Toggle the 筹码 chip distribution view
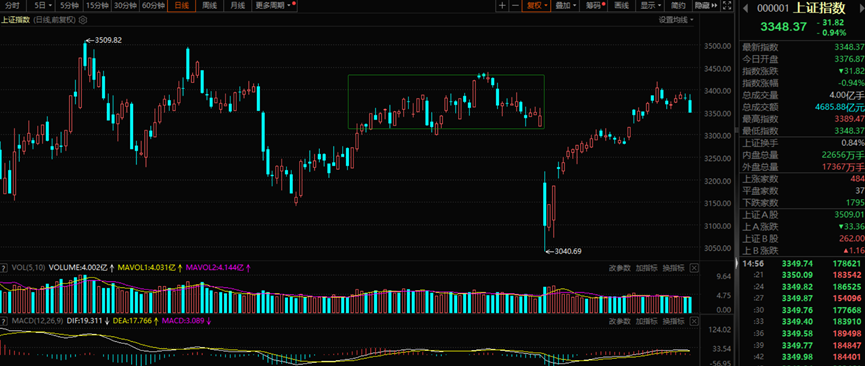 pos(595,6)
